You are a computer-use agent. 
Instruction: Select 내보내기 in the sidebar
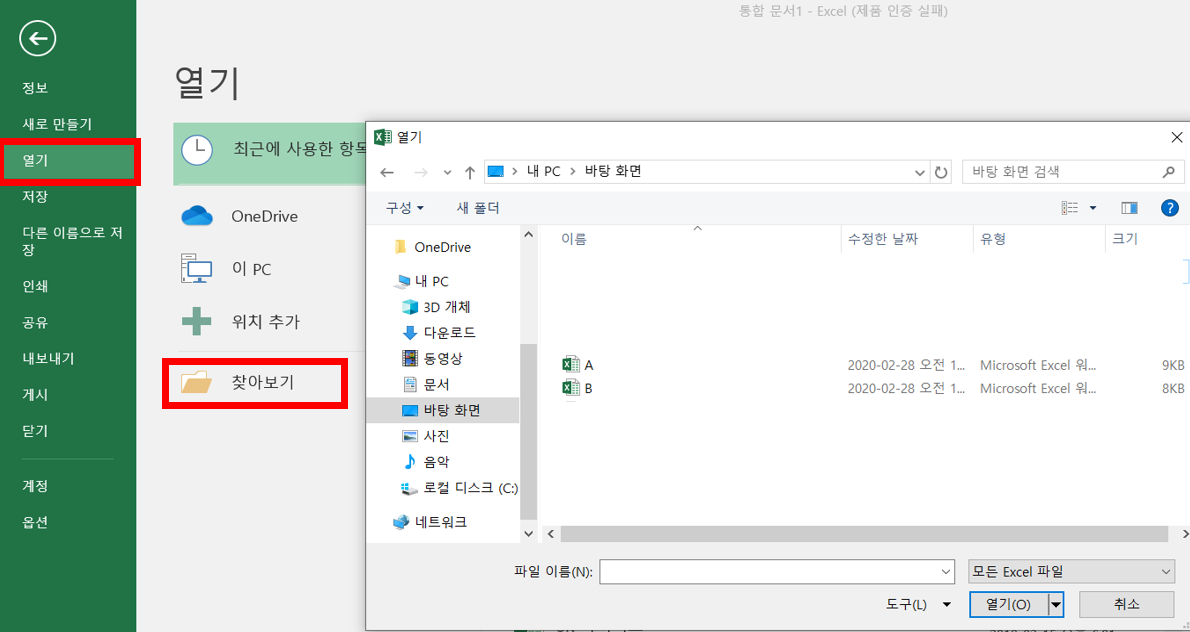(48, 359)
